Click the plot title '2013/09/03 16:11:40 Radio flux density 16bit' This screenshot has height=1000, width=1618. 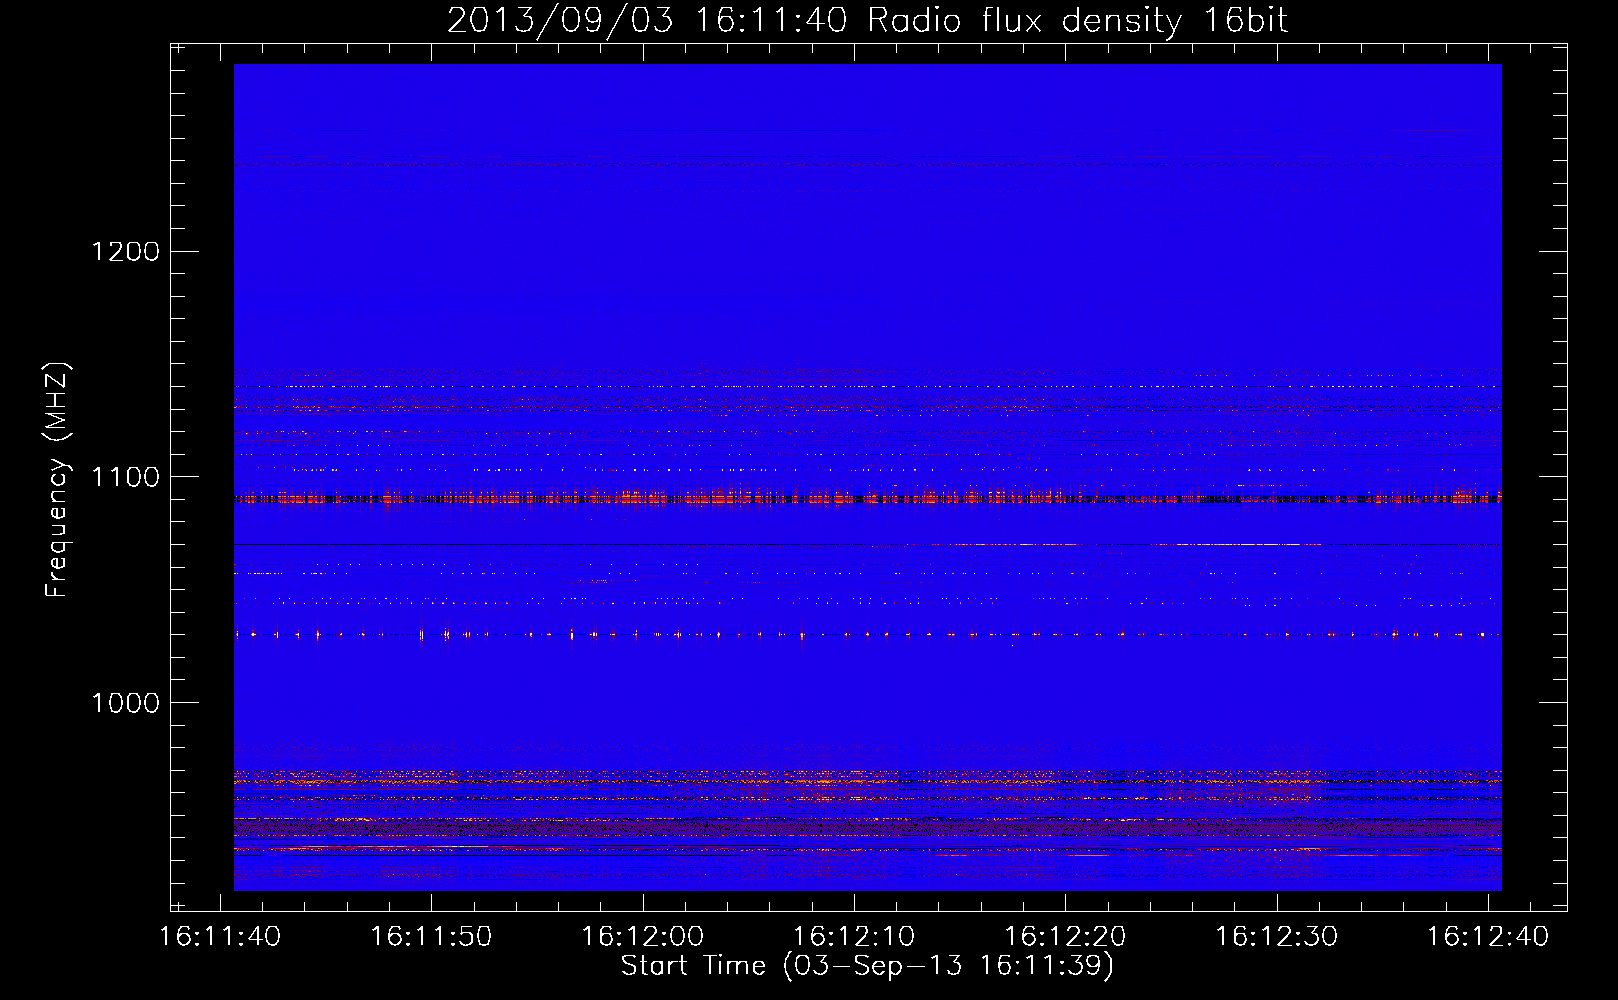coord(867,20)
